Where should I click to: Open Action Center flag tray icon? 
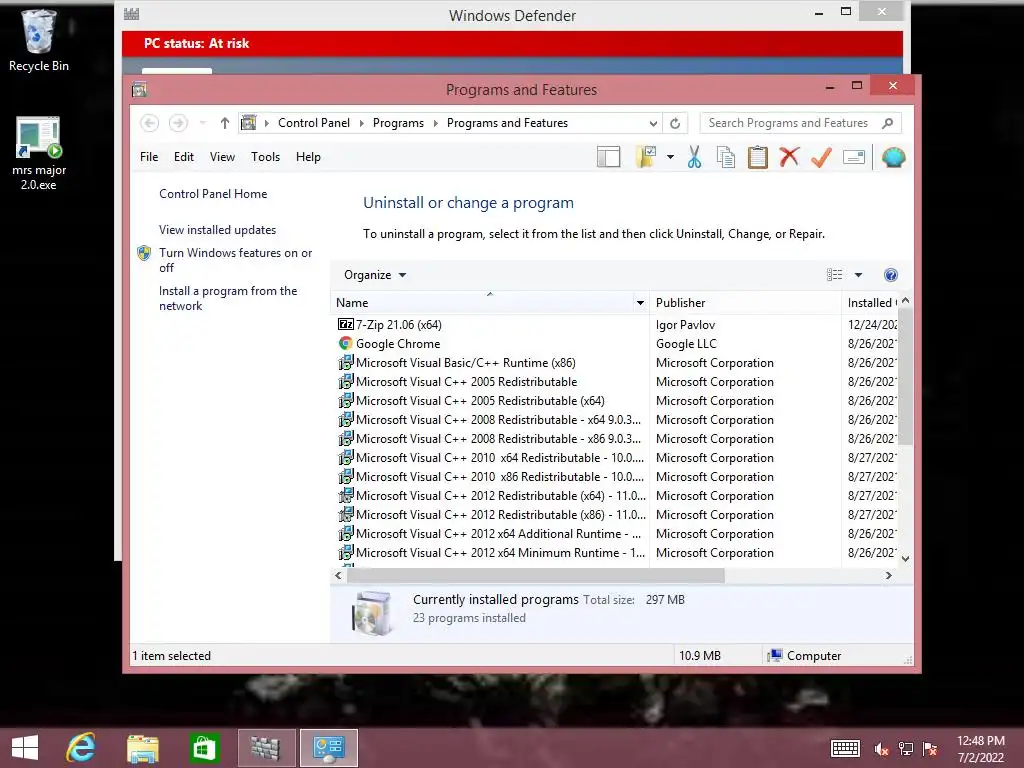[930, 749]
